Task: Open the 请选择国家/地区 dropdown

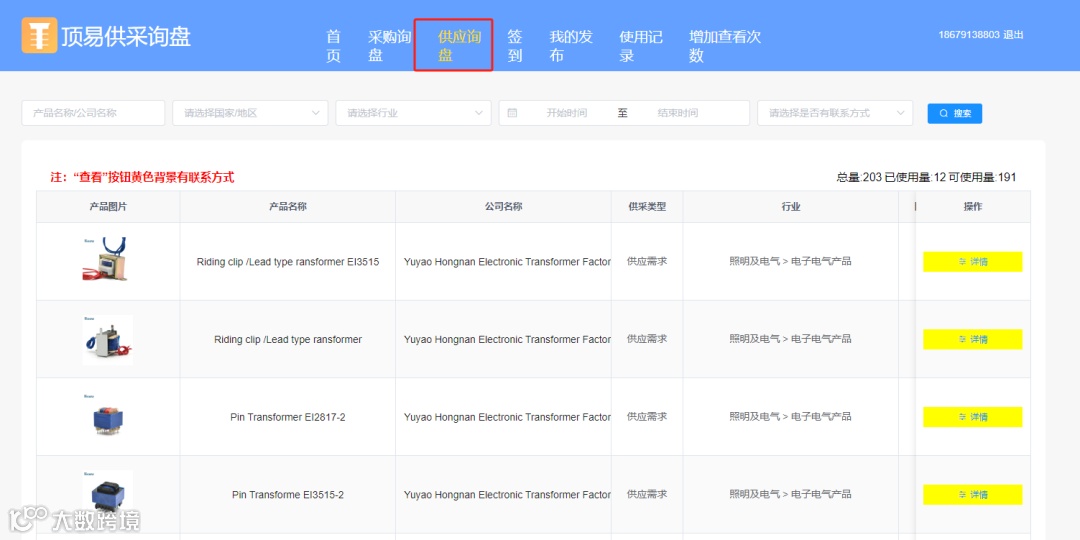Action: 250,113
